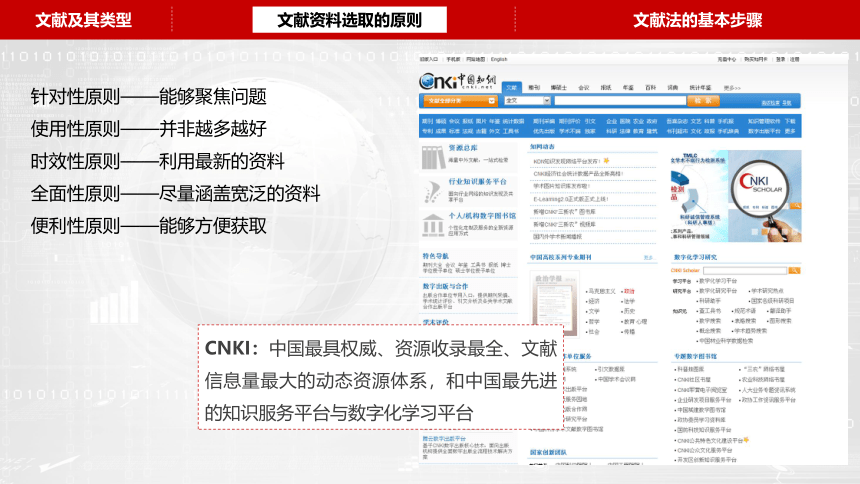Viewport: 860px width, 484px height.
Task: Click the 时效性原则 bullet text
Action: pos(157,161)
